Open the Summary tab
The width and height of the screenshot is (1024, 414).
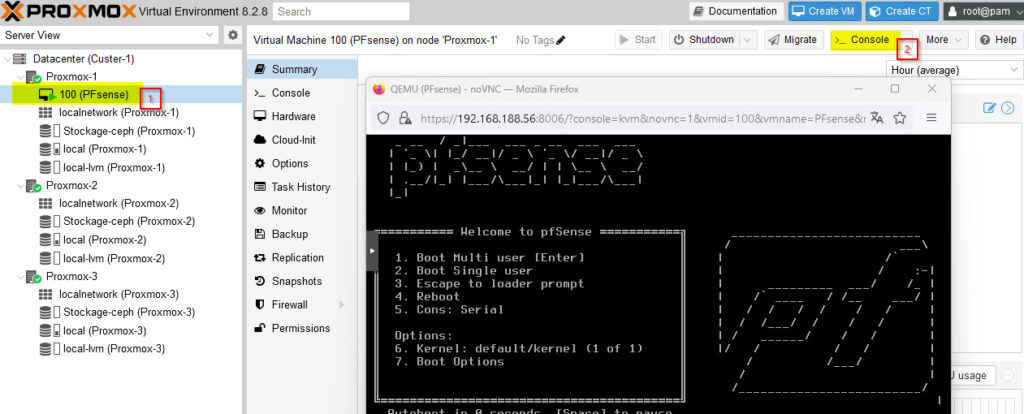point(302,69)
